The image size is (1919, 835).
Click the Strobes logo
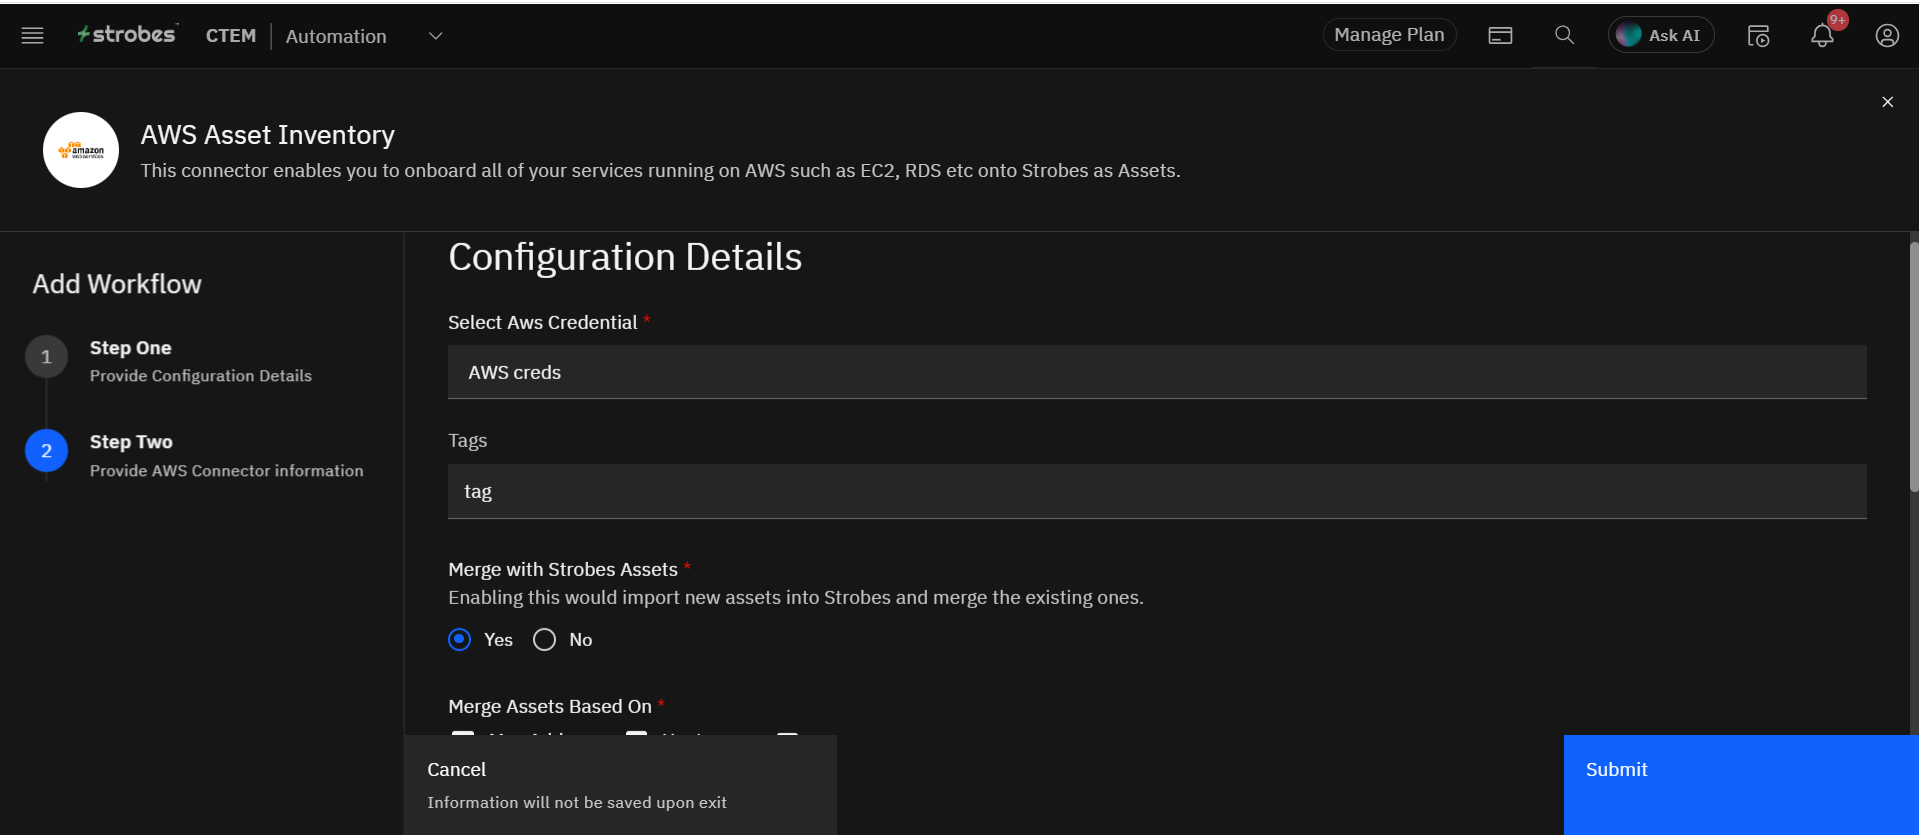[128, 35]
